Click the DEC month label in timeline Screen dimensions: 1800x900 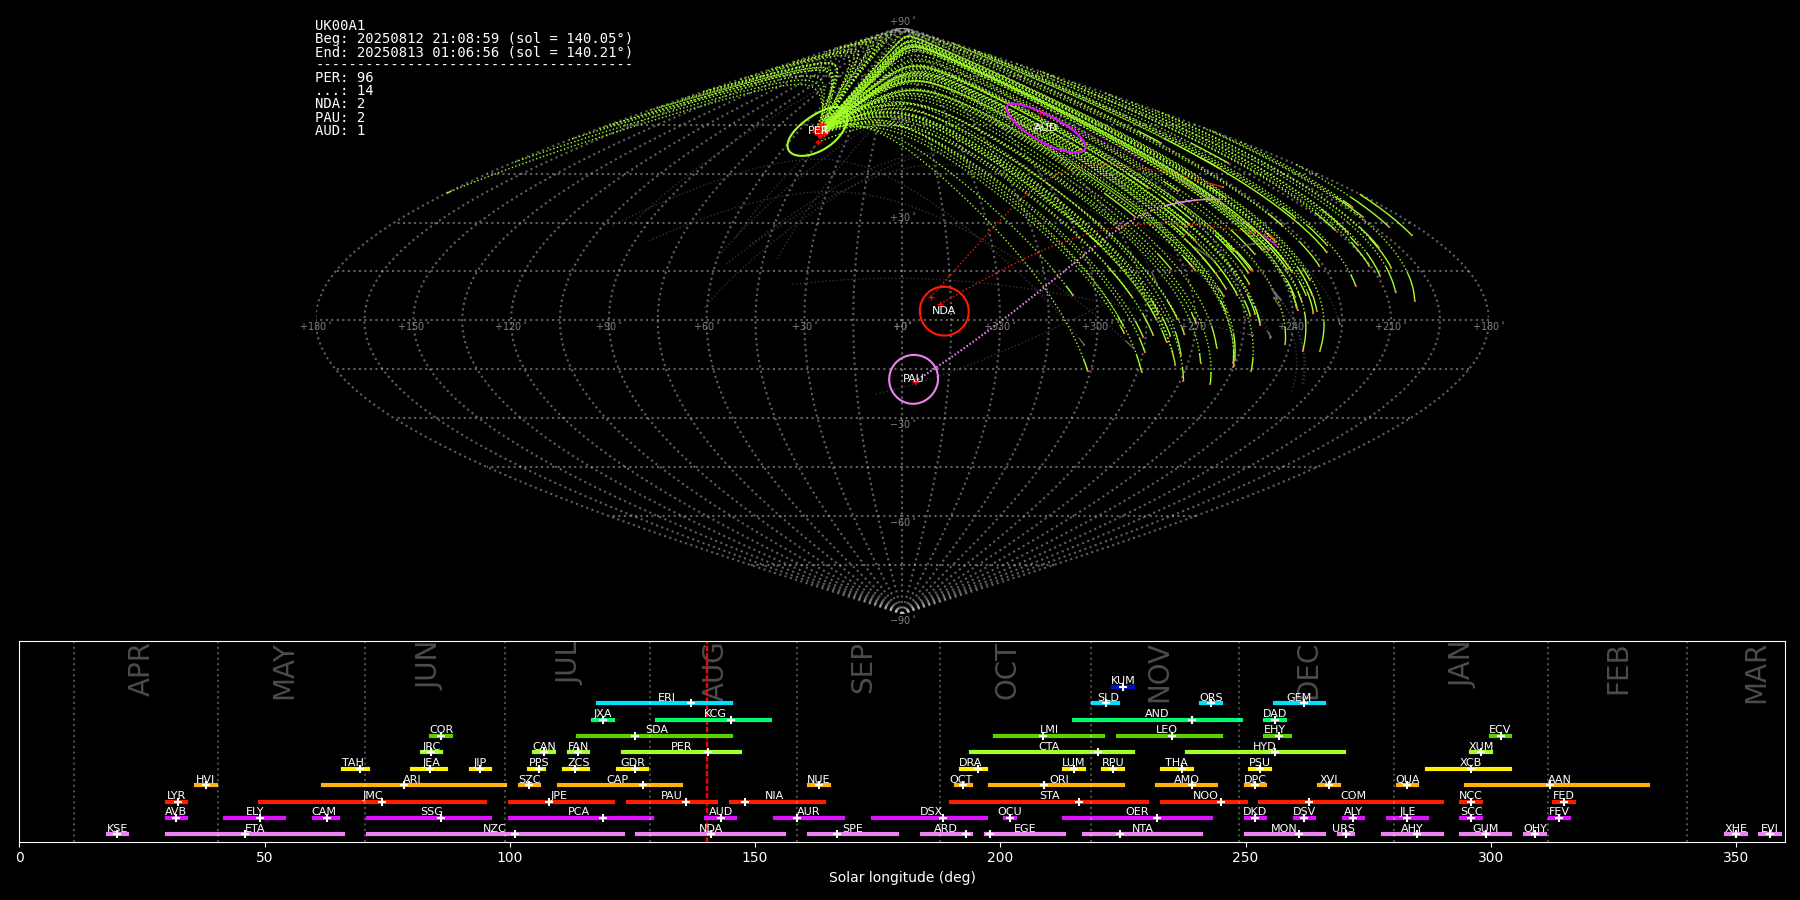[1308, 672]
